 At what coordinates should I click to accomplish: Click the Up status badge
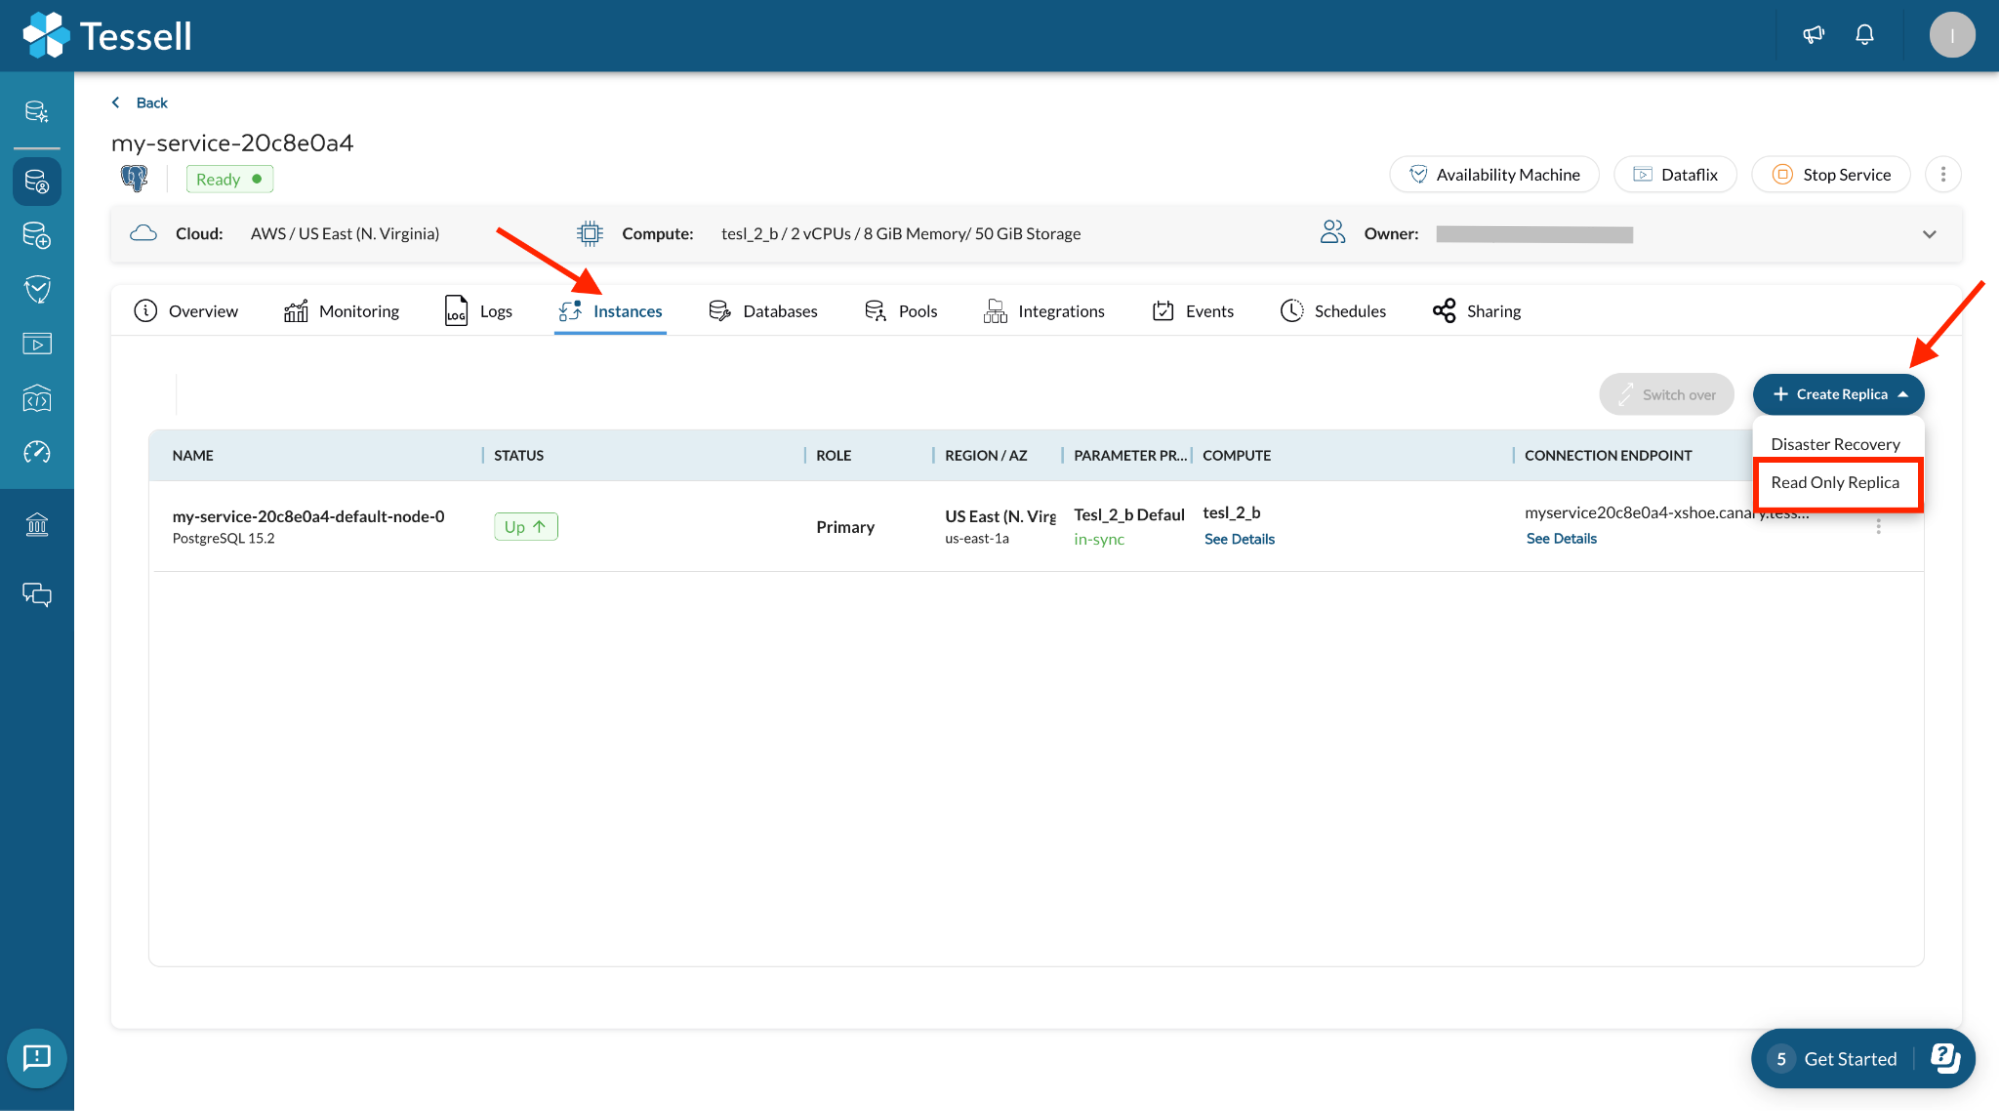[x=526, y=526]
